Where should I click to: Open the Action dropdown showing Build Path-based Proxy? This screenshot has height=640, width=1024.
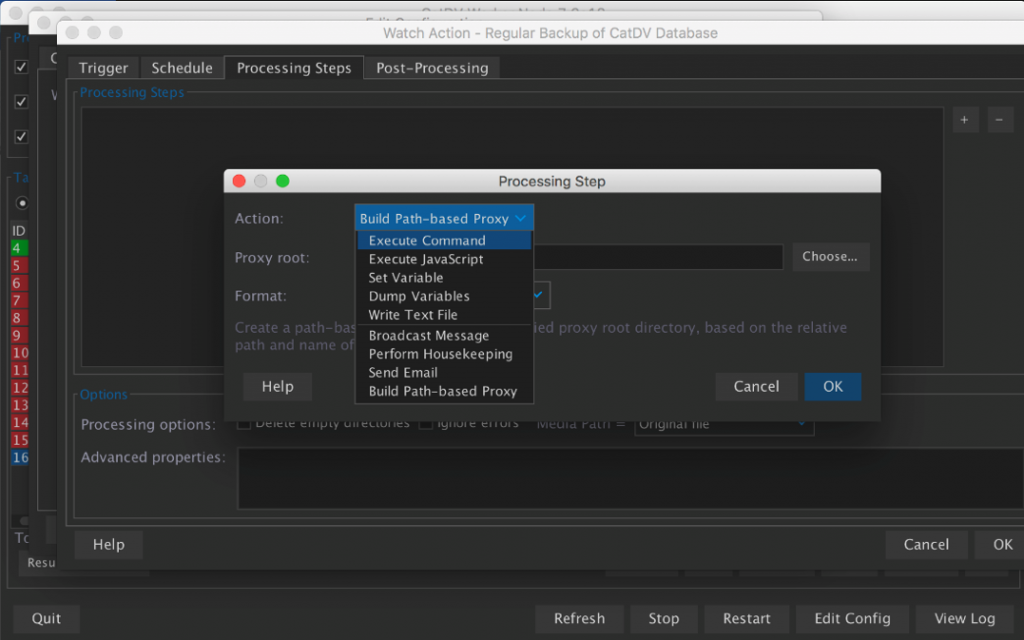tap(443, 218)
